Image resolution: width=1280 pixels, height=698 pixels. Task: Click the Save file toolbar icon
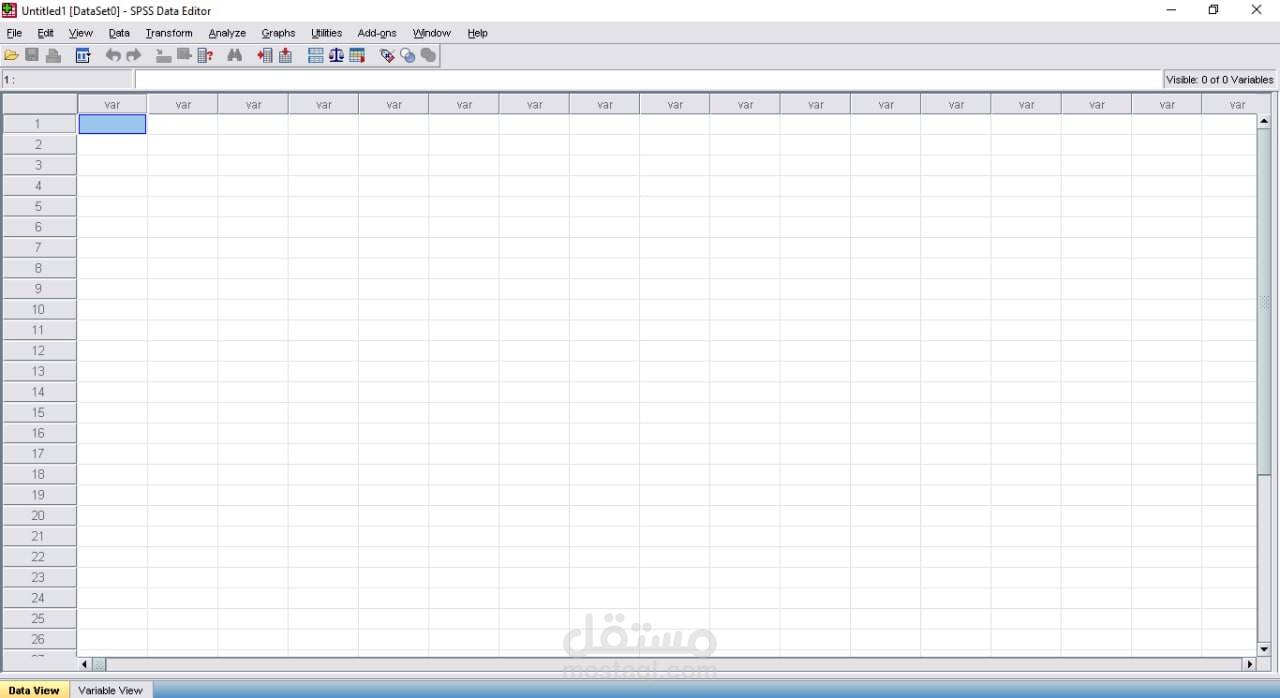tap(32, 56)
